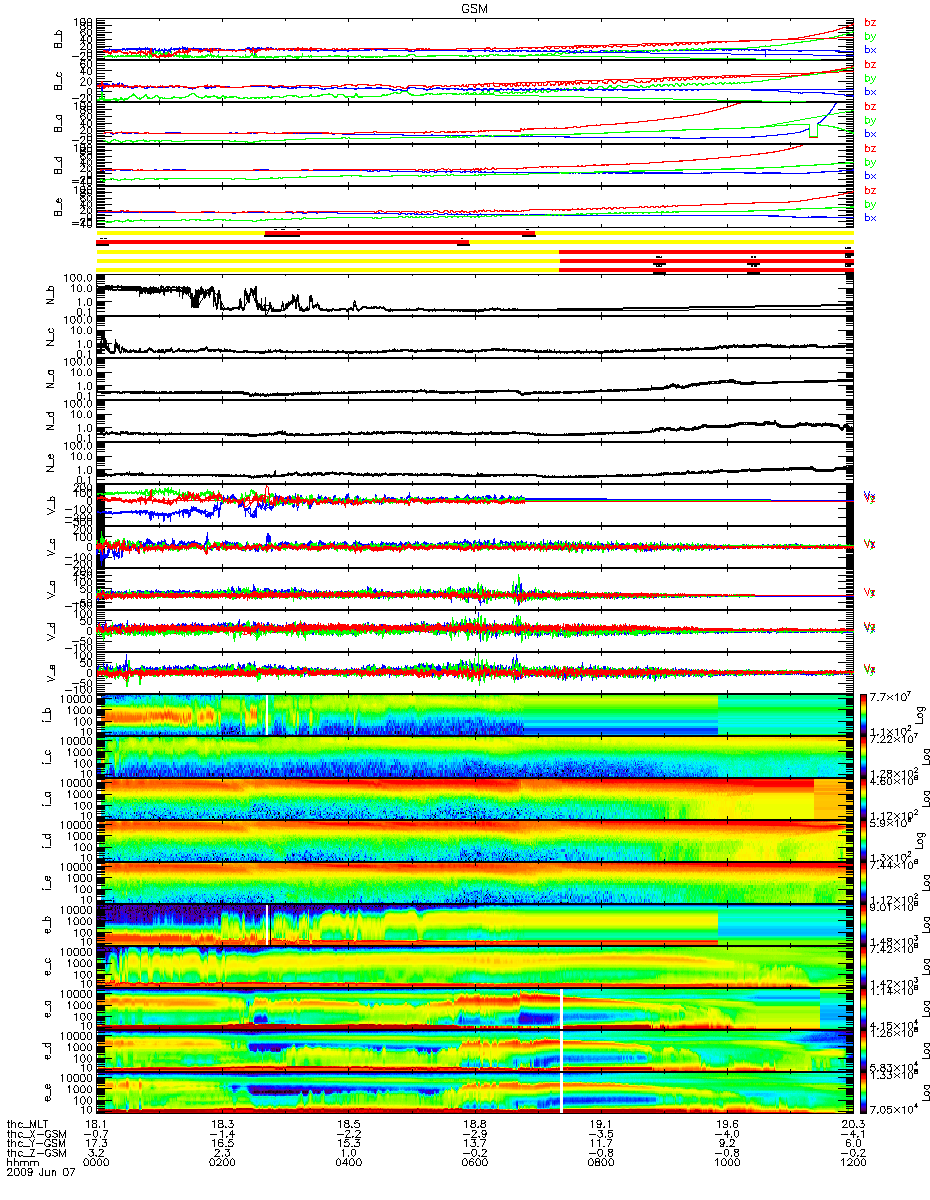Image resolution: width=930 pixels, height=1200 pixels.
Task: Click the B_b axis label
Action: pos(60,39)
